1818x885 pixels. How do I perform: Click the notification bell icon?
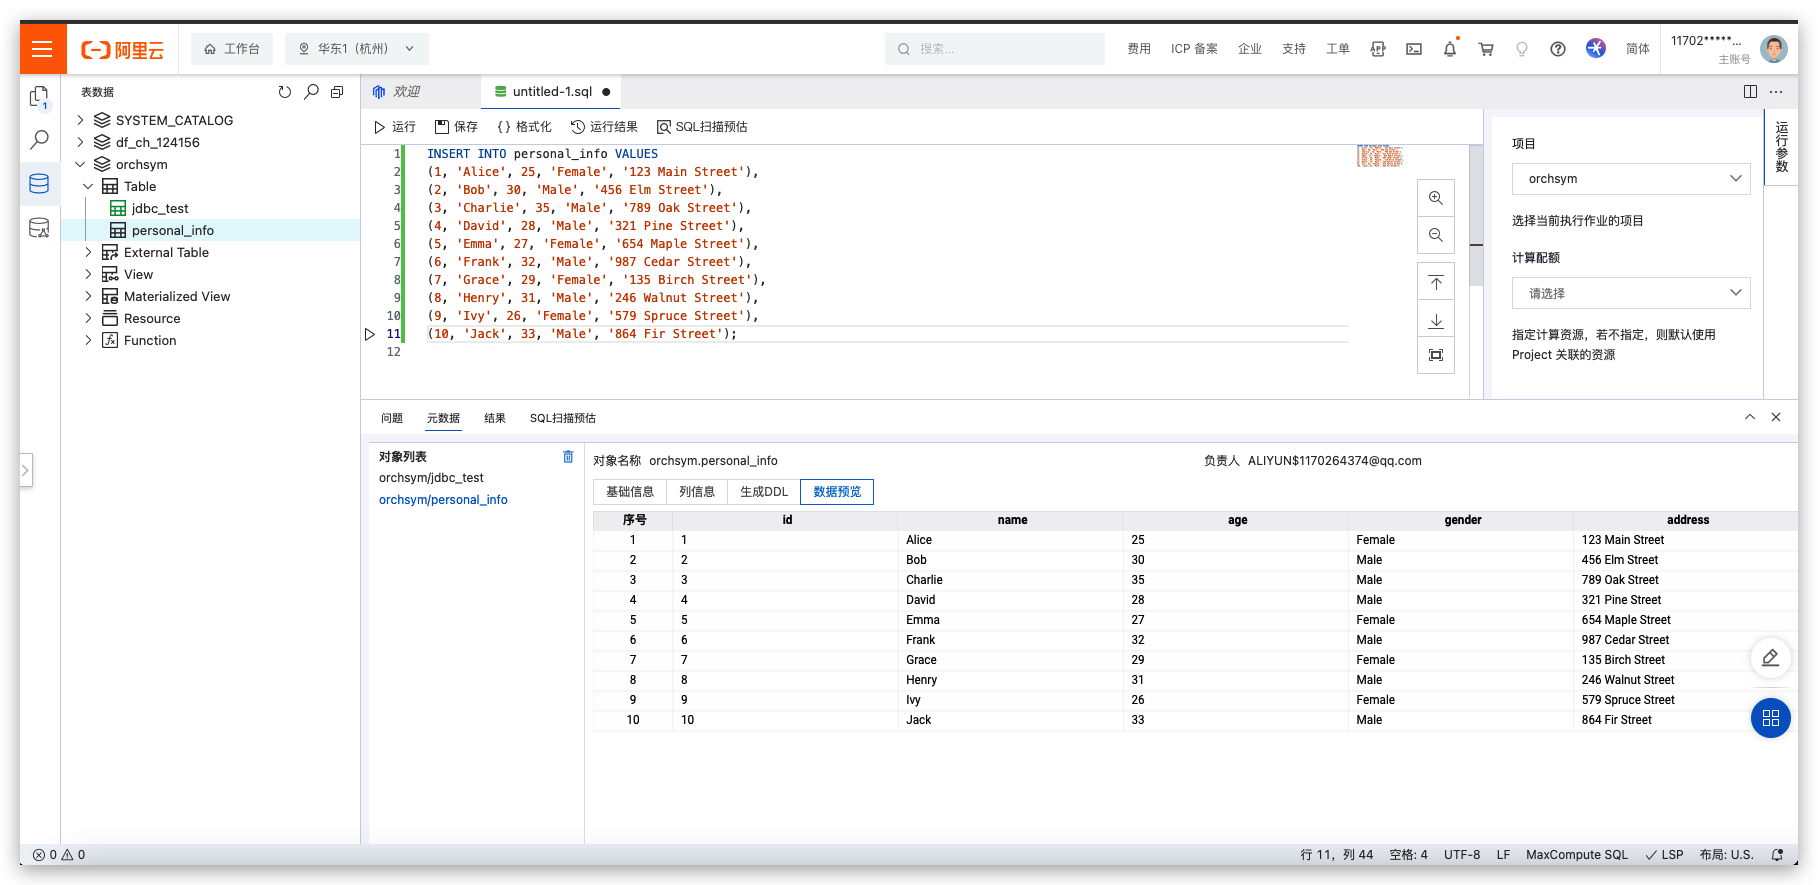pos(1449,49)
